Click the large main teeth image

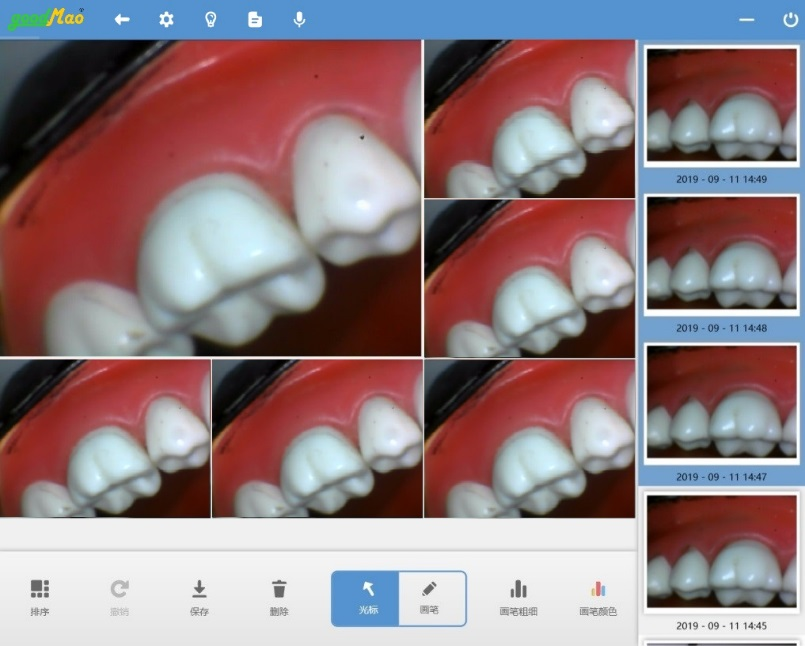click(x=210, y=198)
